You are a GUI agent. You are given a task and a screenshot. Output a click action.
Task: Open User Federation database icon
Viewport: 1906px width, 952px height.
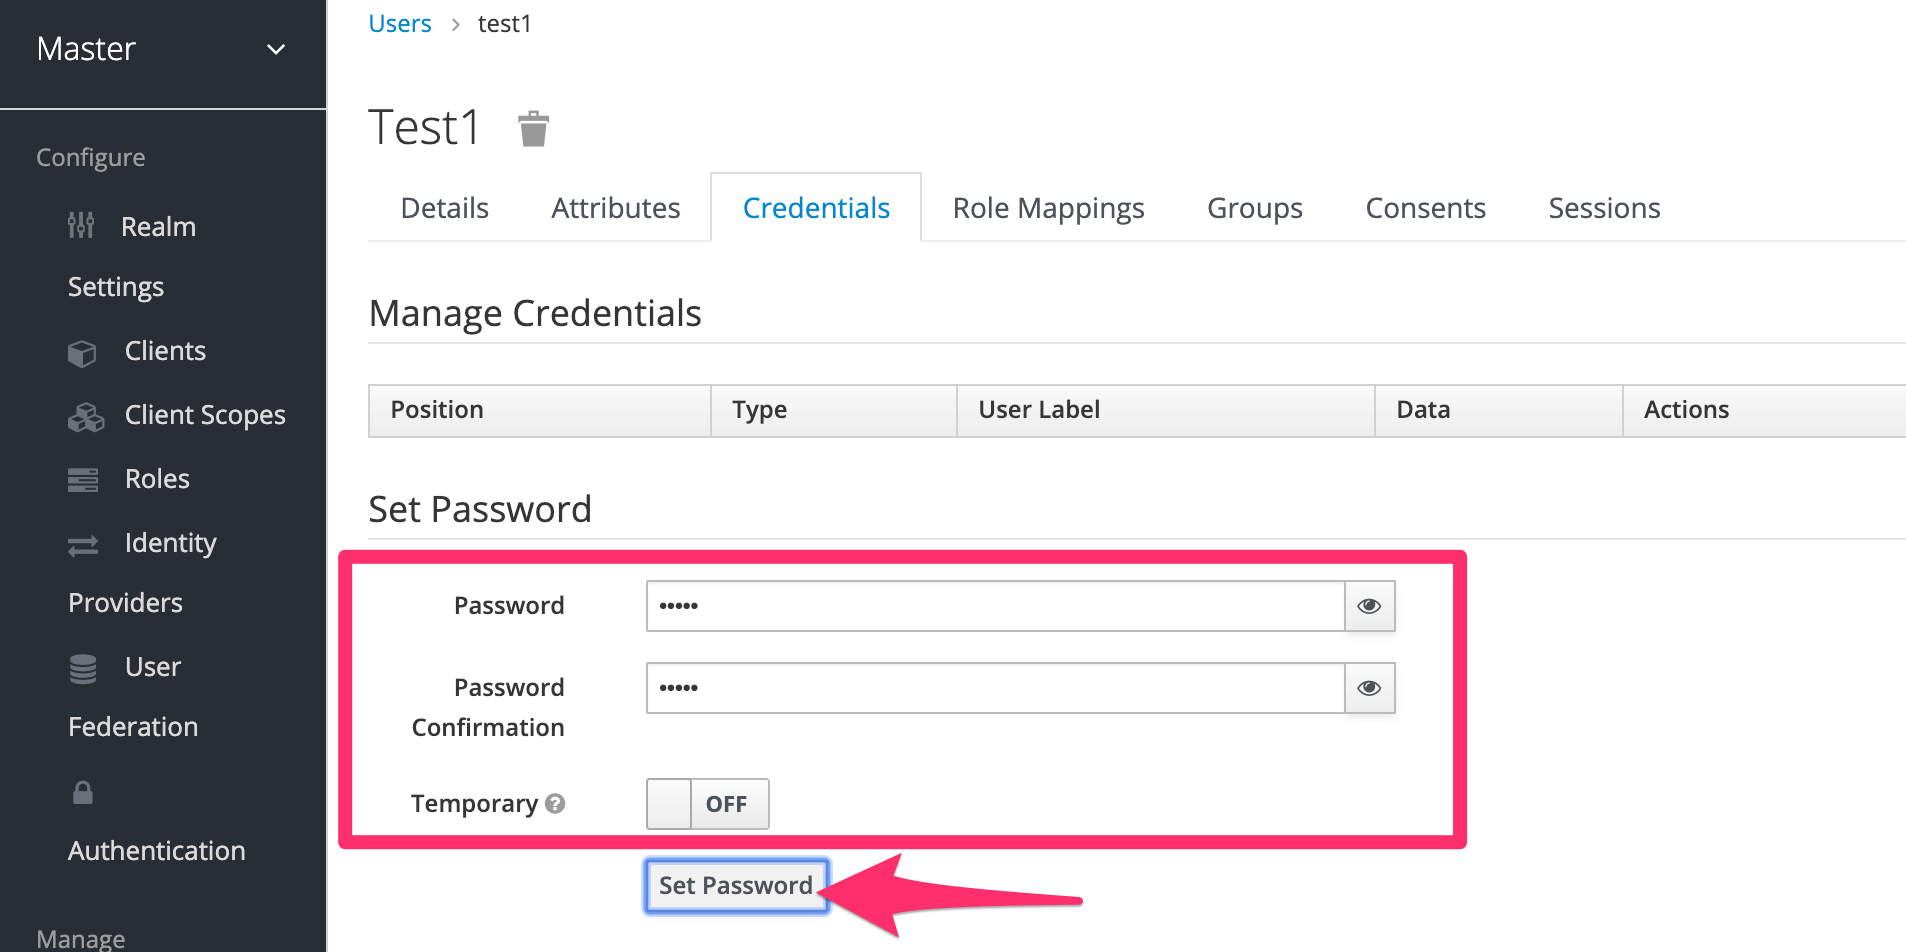pos(83,668)
